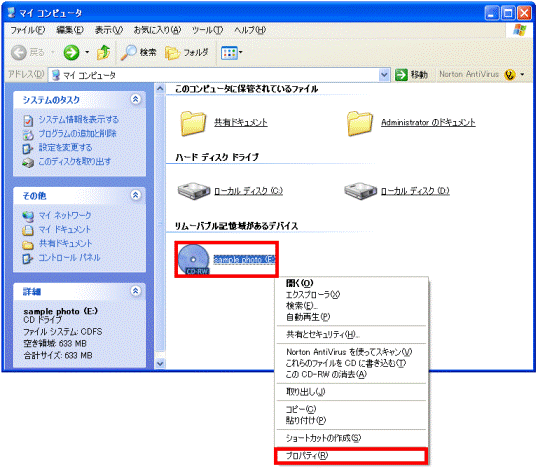Click the マイ ネットワーク icon
Screen dimensions: 538x469
(x=28, y=216)
